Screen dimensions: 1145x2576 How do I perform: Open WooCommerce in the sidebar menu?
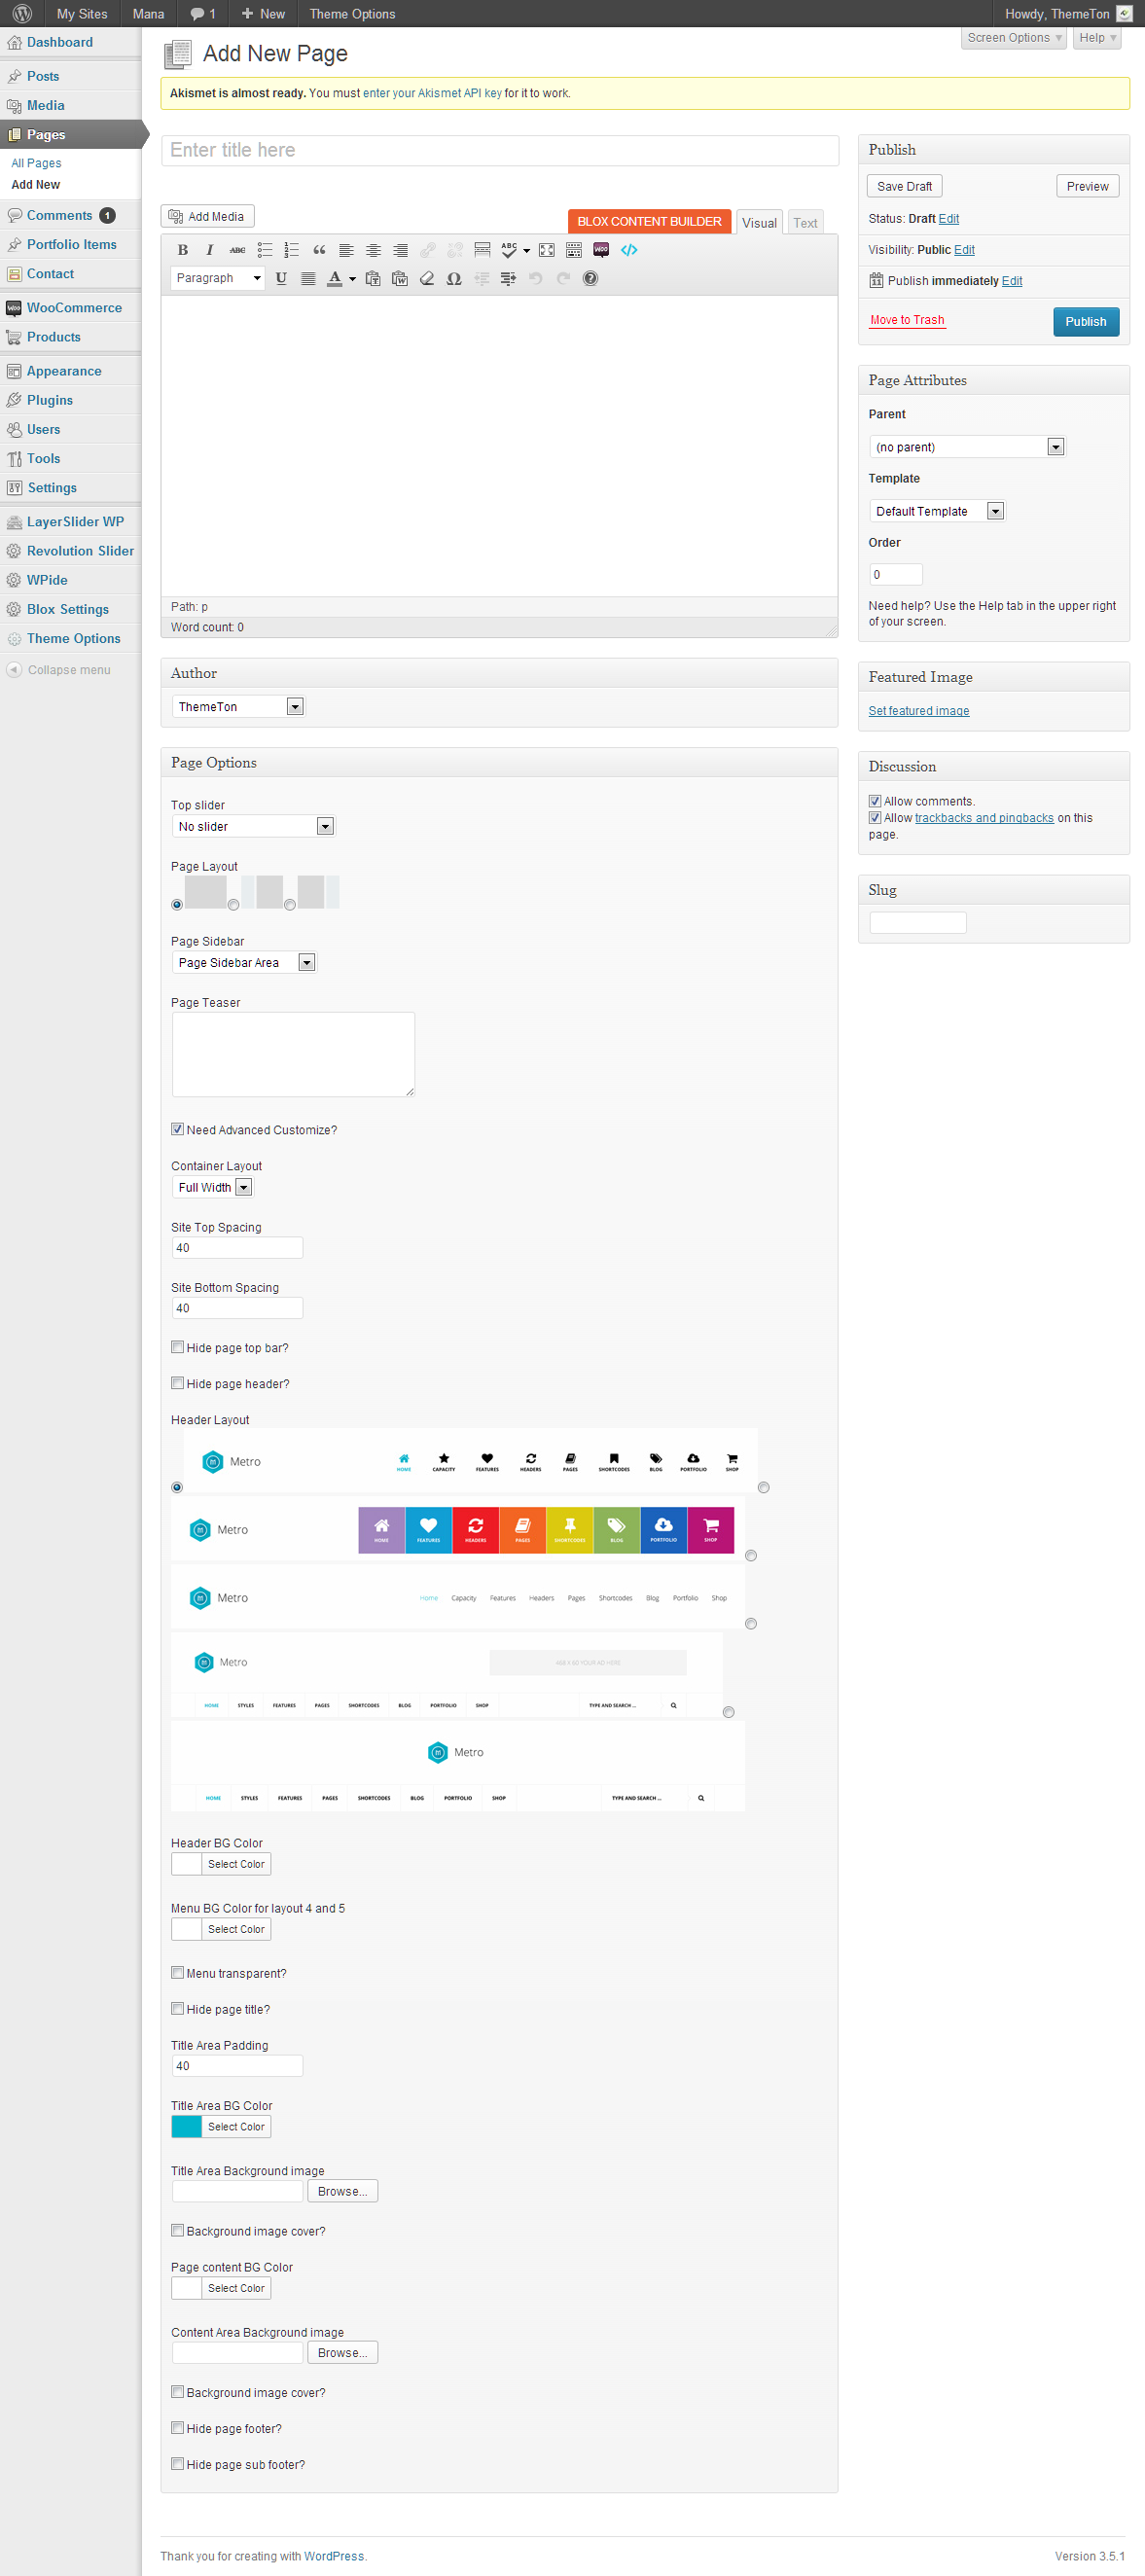click(x=74, y=308)
